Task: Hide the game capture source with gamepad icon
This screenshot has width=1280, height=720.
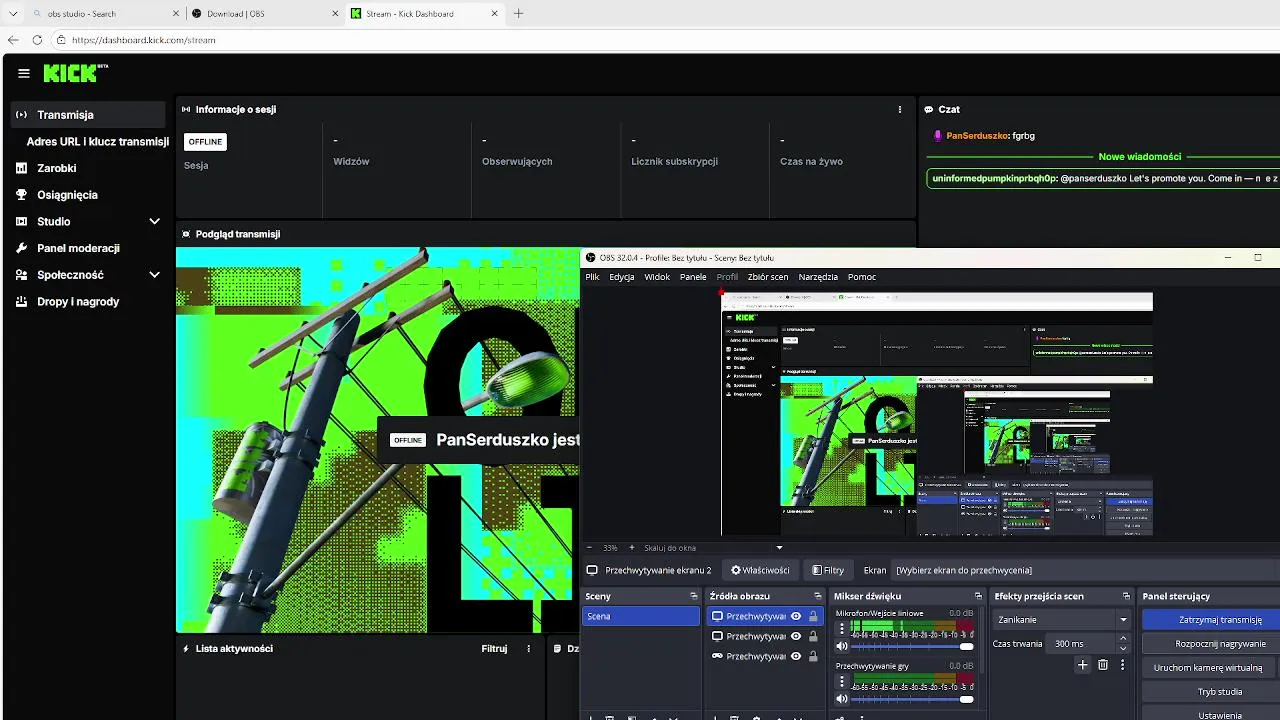Action: point(796,656)
